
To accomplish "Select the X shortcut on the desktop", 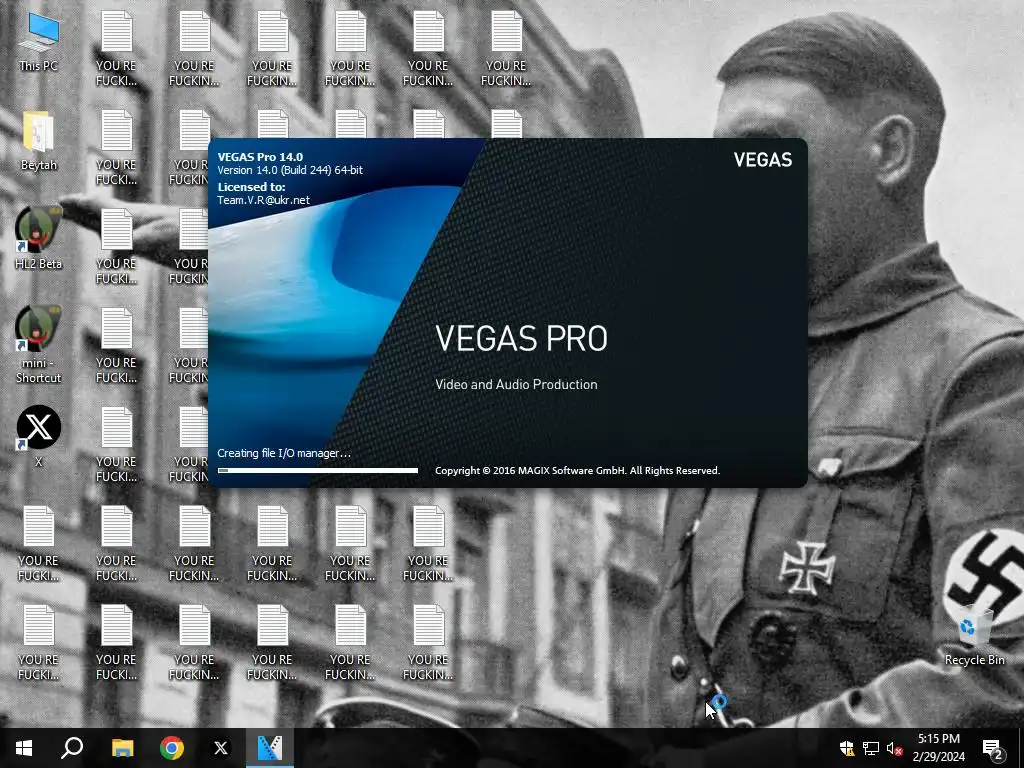I will [x=39, y=436].
